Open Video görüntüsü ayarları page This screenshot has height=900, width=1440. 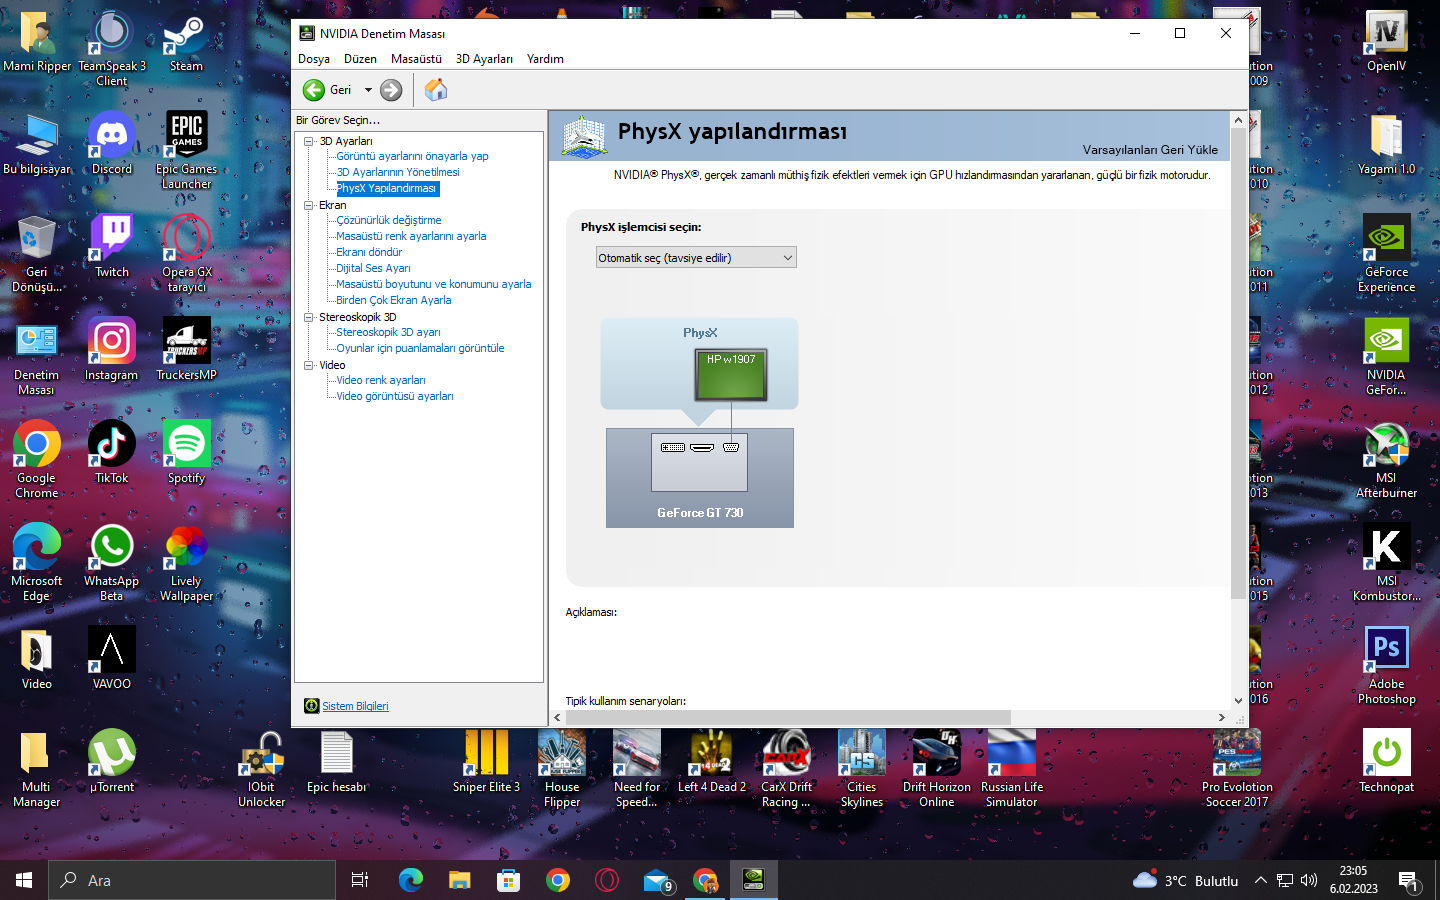pos(395,396)
